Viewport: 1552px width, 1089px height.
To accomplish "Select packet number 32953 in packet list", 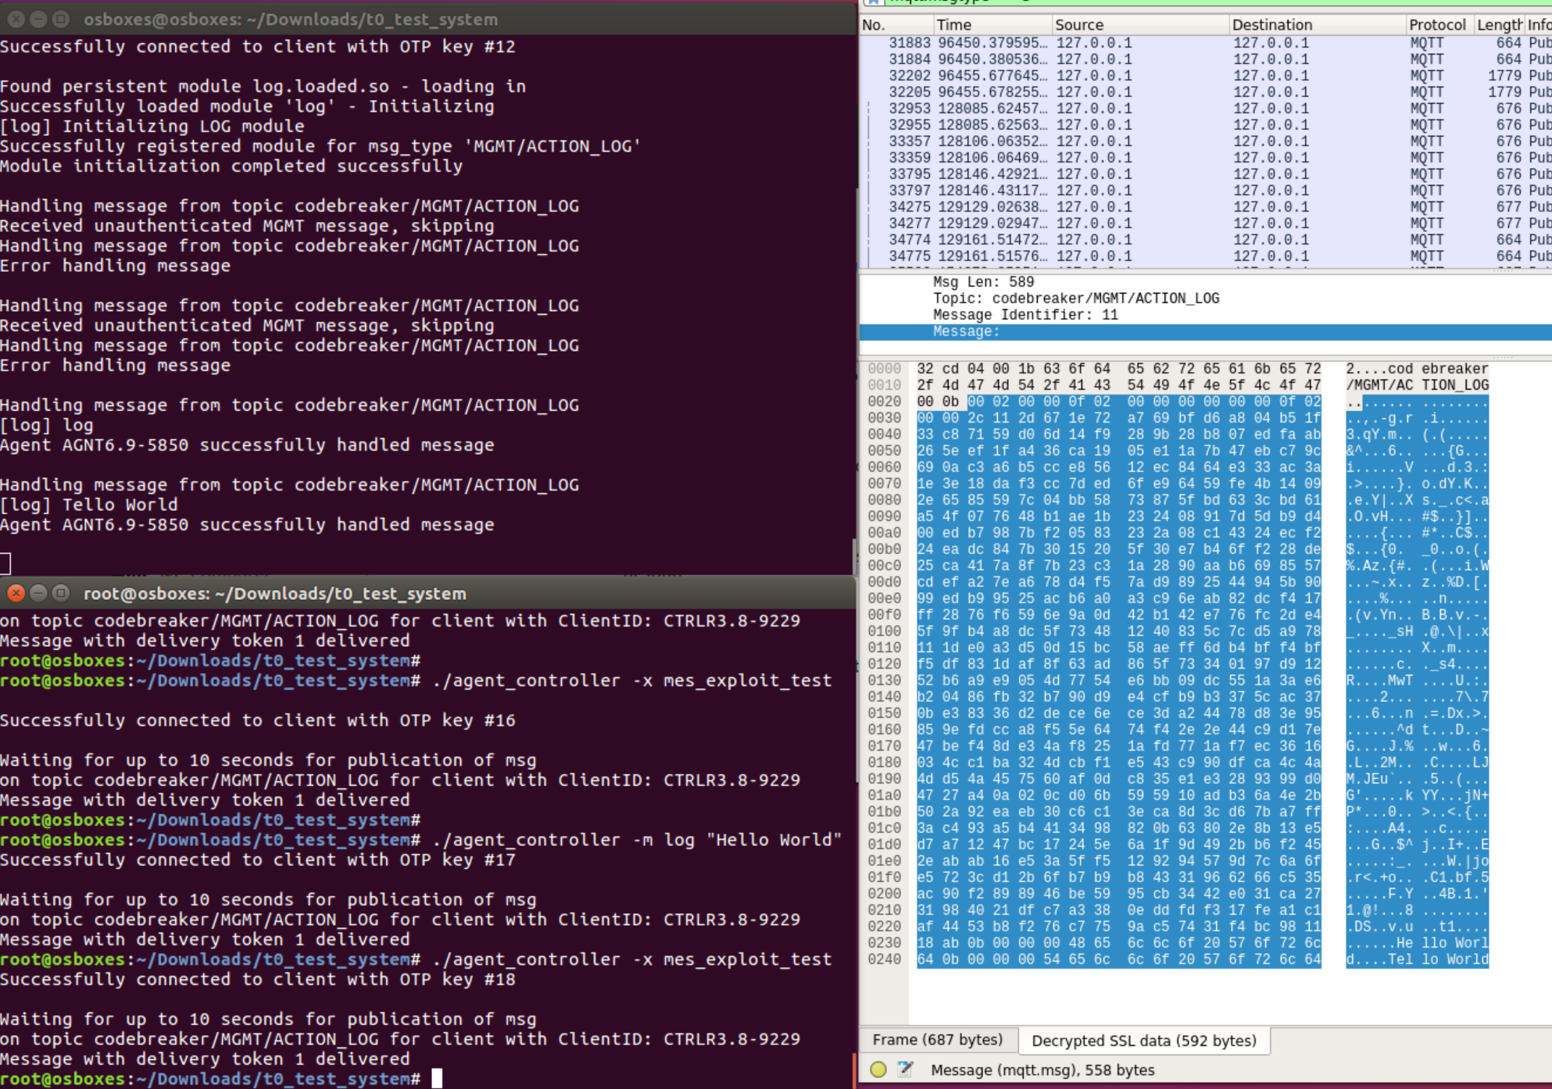I will click(x=1206, y=108).
